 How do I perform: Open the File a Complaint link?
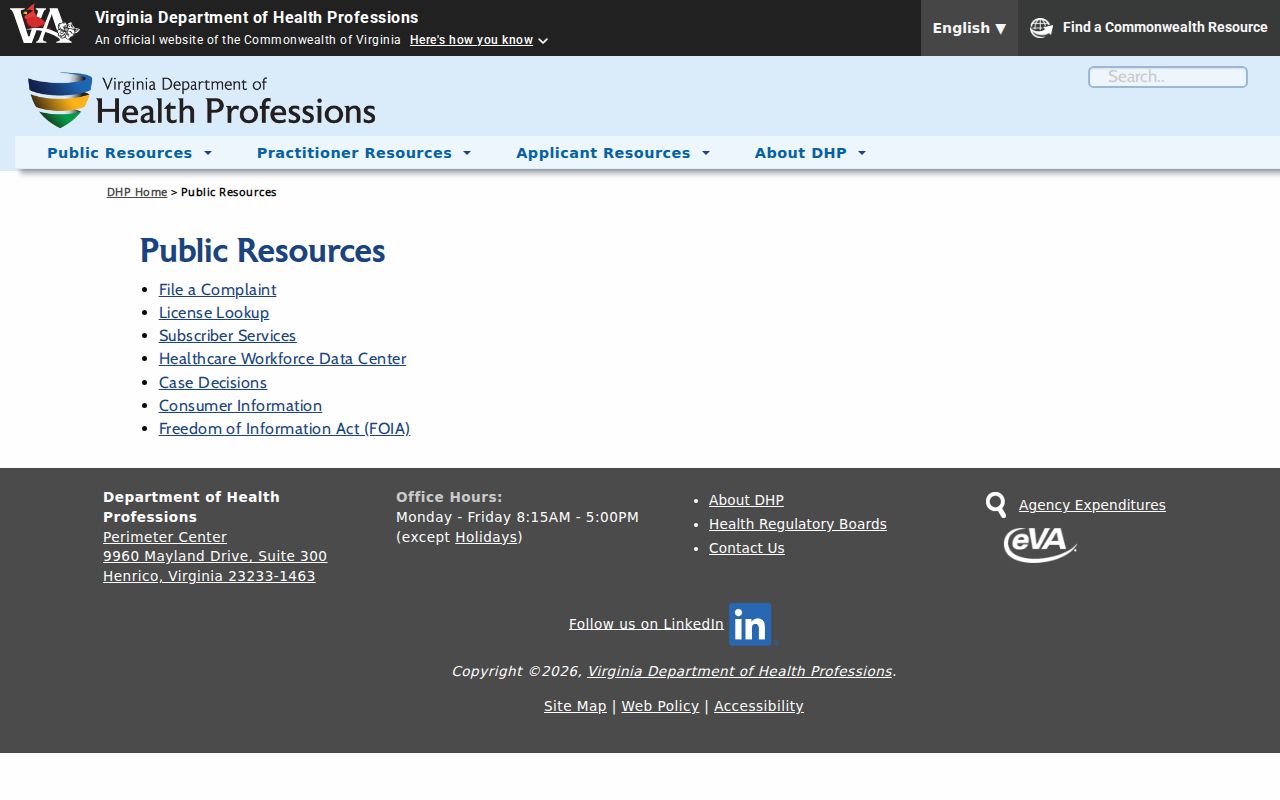(x=217, y=290)
